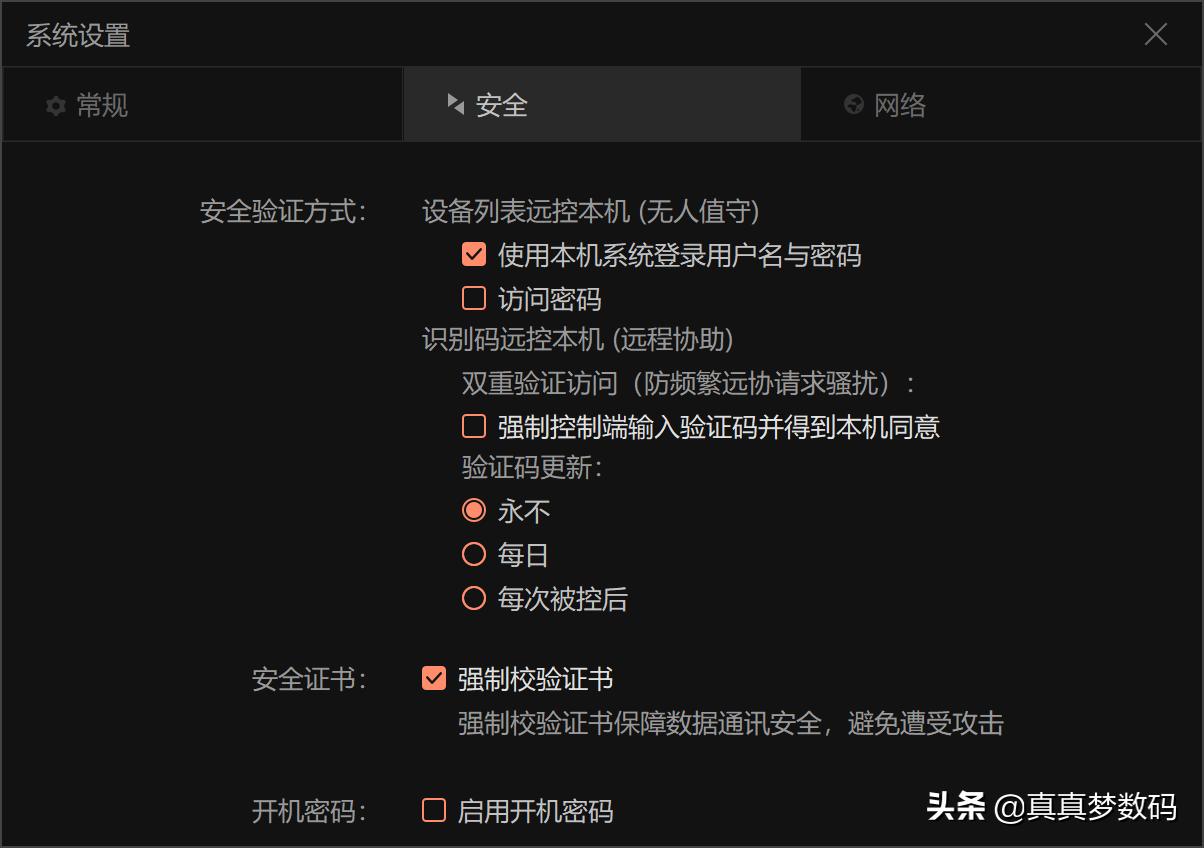The height and width of the screenshot is (848, 1204).
Task: Select 每次被控后 update frequency
Action: pyautogui.click(x=473, y=599)
